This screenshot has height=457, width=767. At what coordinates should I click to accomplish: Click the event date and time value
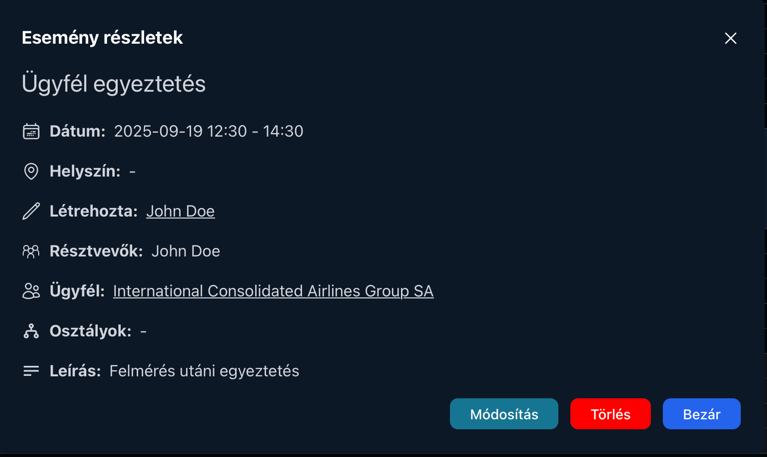click(208, 131)
